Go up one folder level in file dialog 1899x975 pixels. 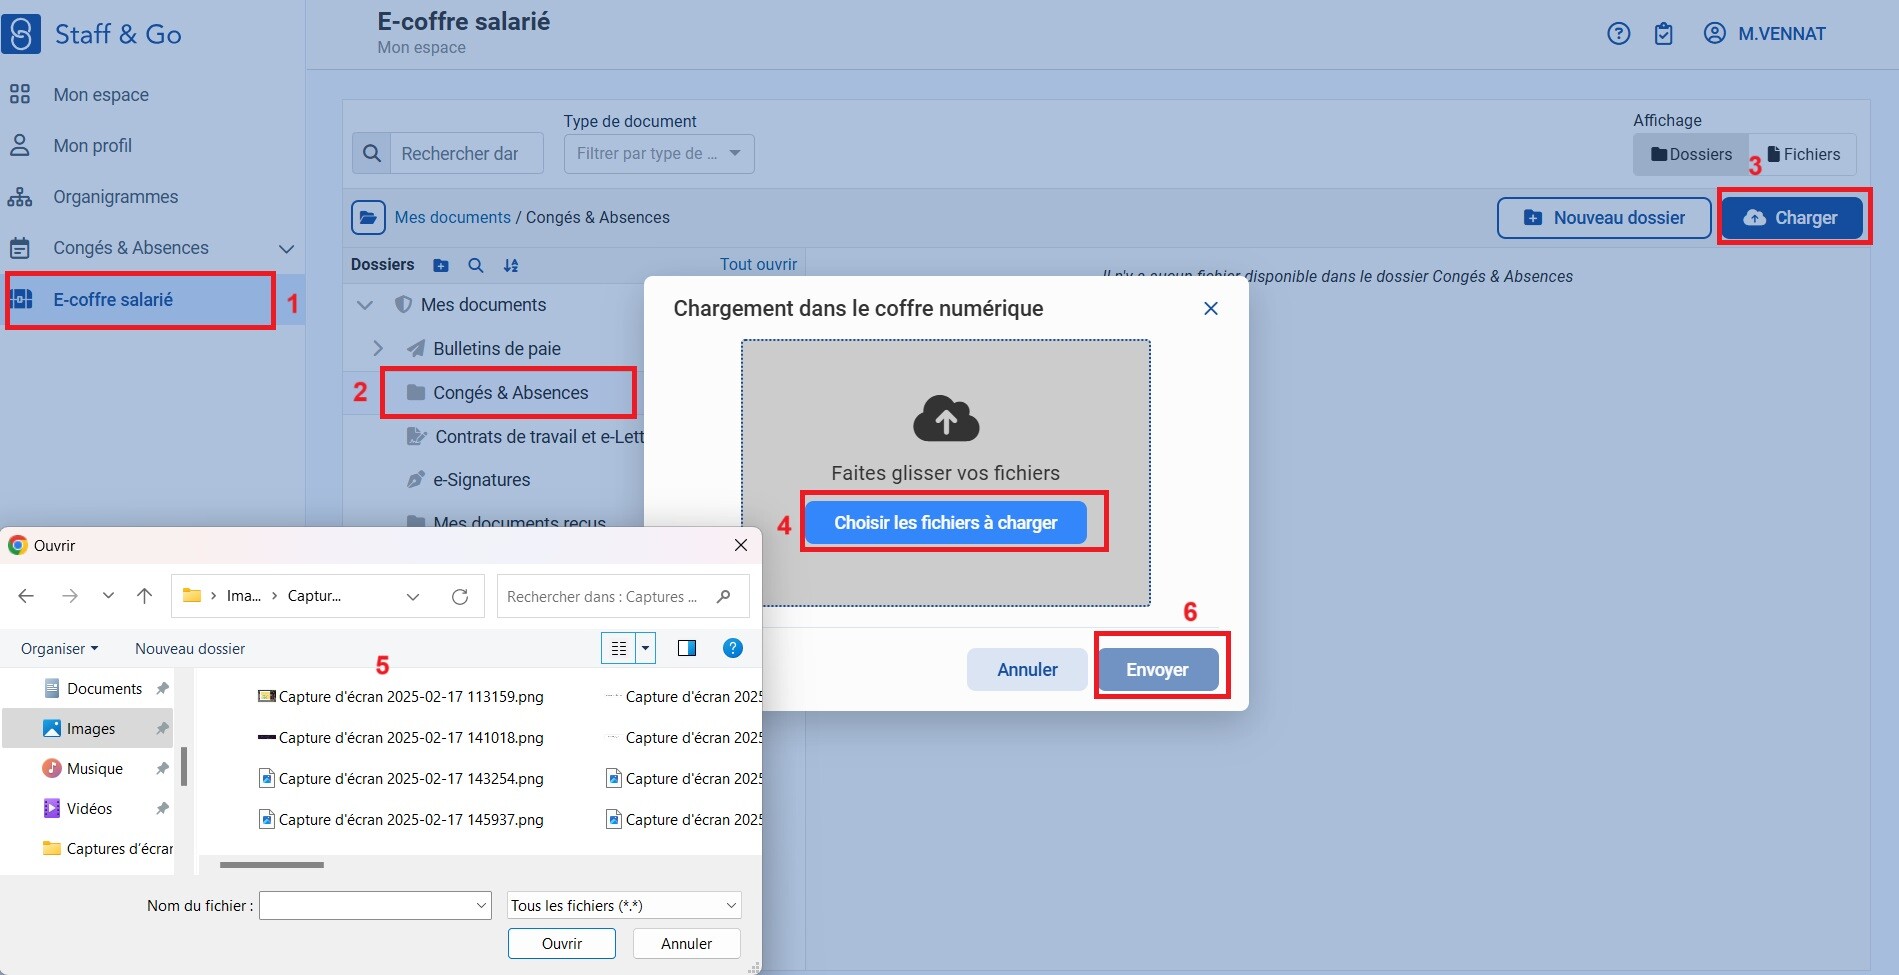[x=144, y=597]
